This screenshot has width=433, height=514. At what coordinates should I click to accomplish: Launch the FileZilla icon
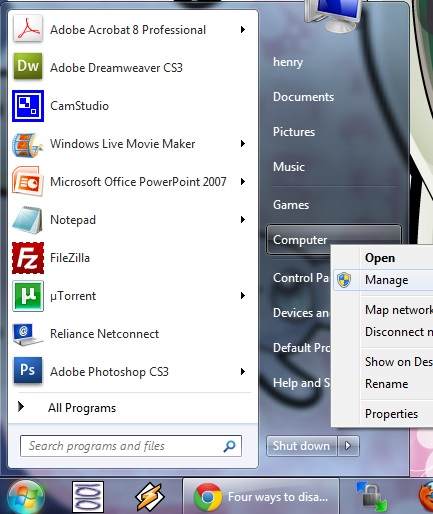click(x=28, y=258)
